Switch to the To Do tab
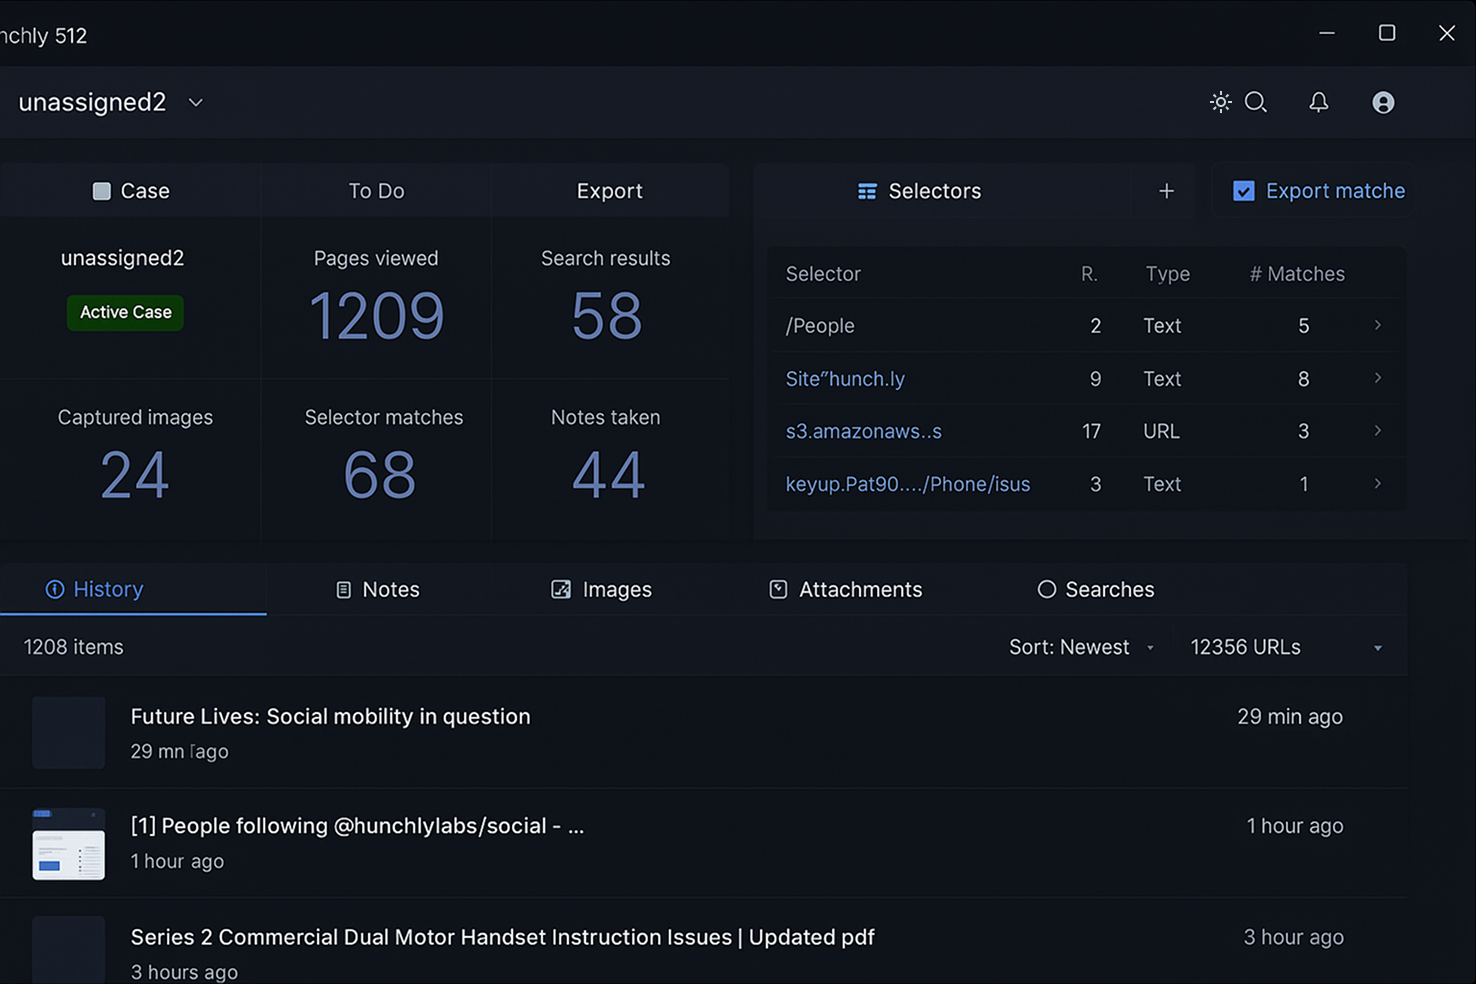 click(x=376, y=191)
